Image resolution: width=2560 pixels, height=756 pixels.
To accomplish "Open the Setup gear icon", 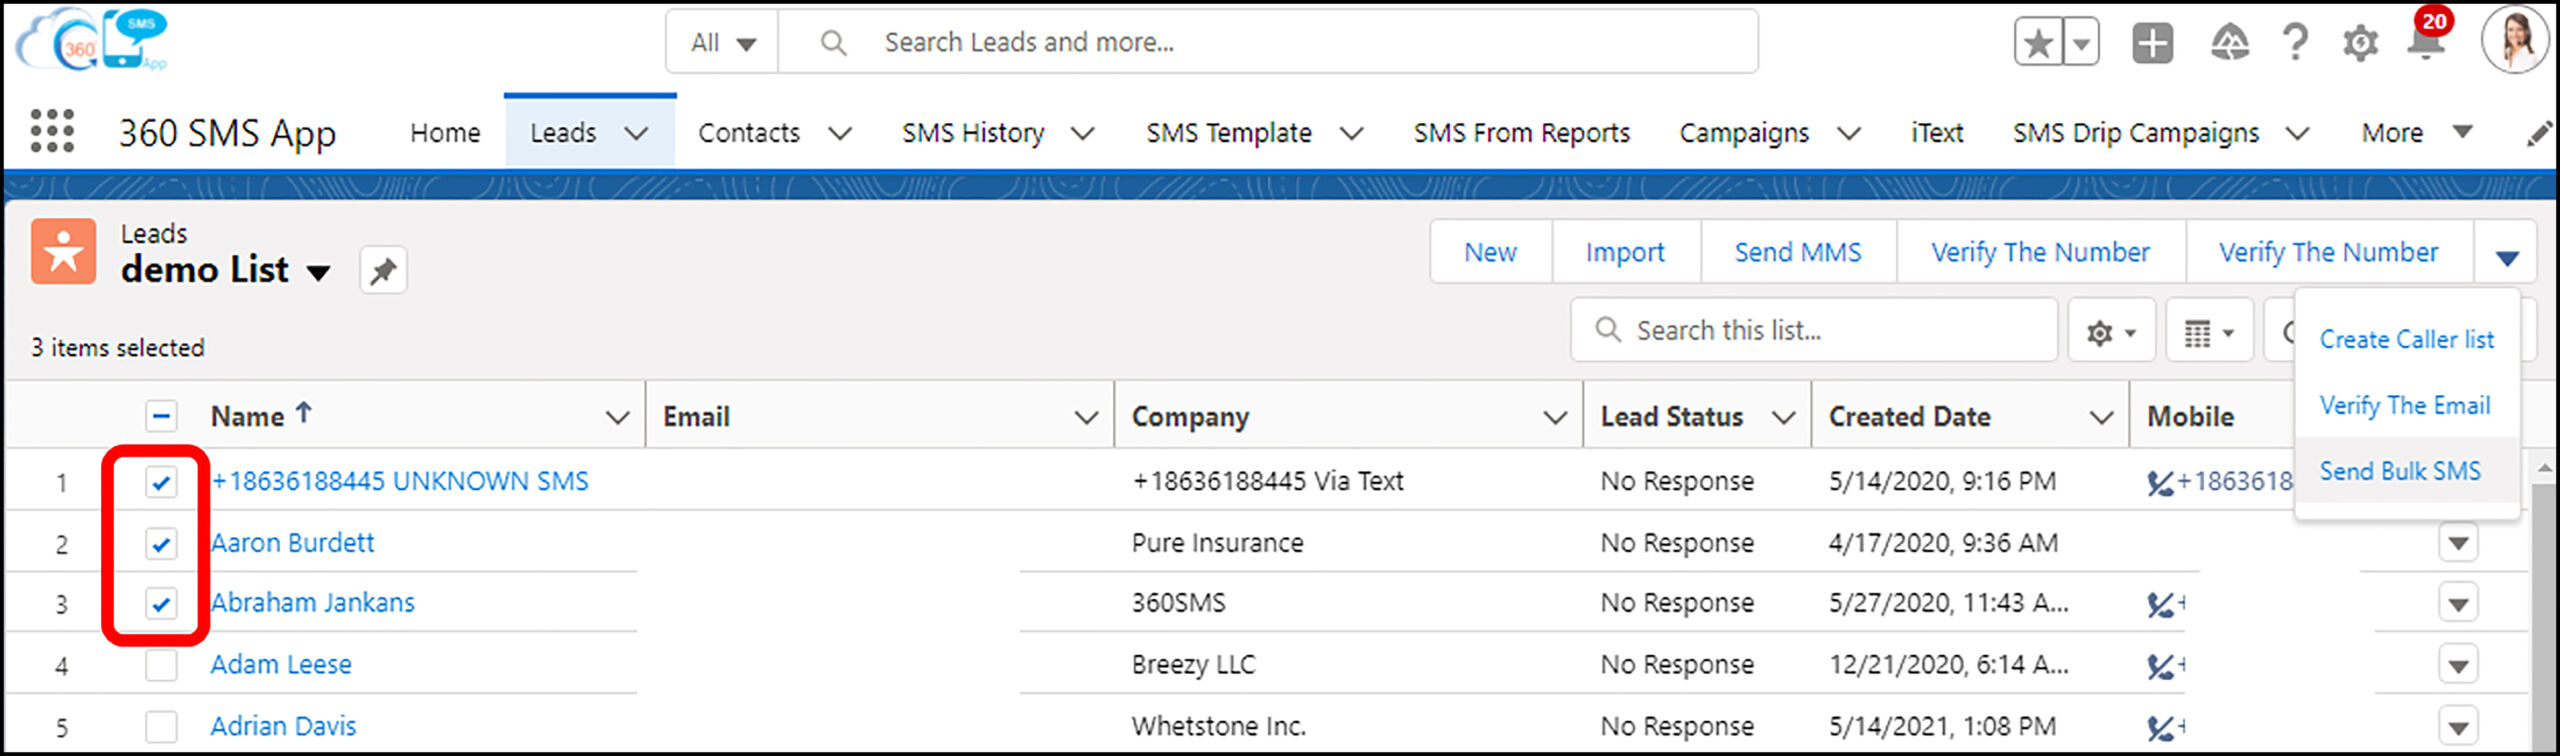I will click(x=2361, y=43).
